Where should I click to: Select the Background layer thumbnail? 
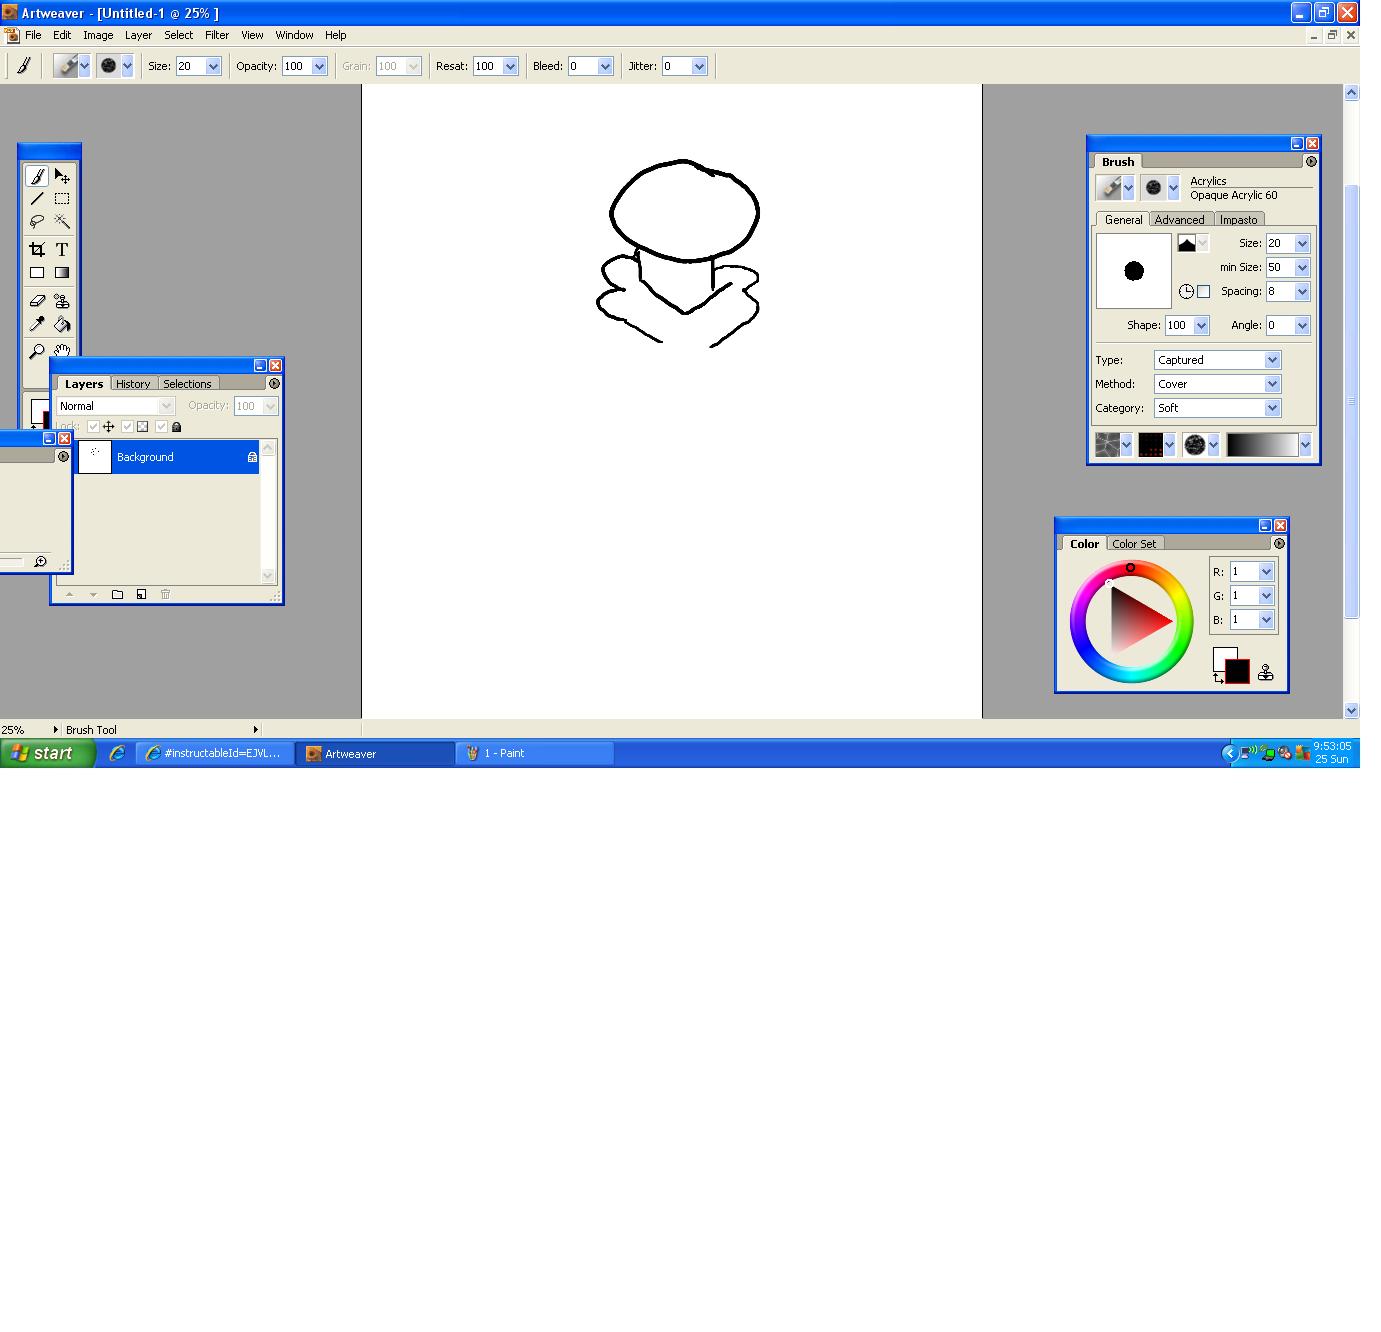[95, 457]
